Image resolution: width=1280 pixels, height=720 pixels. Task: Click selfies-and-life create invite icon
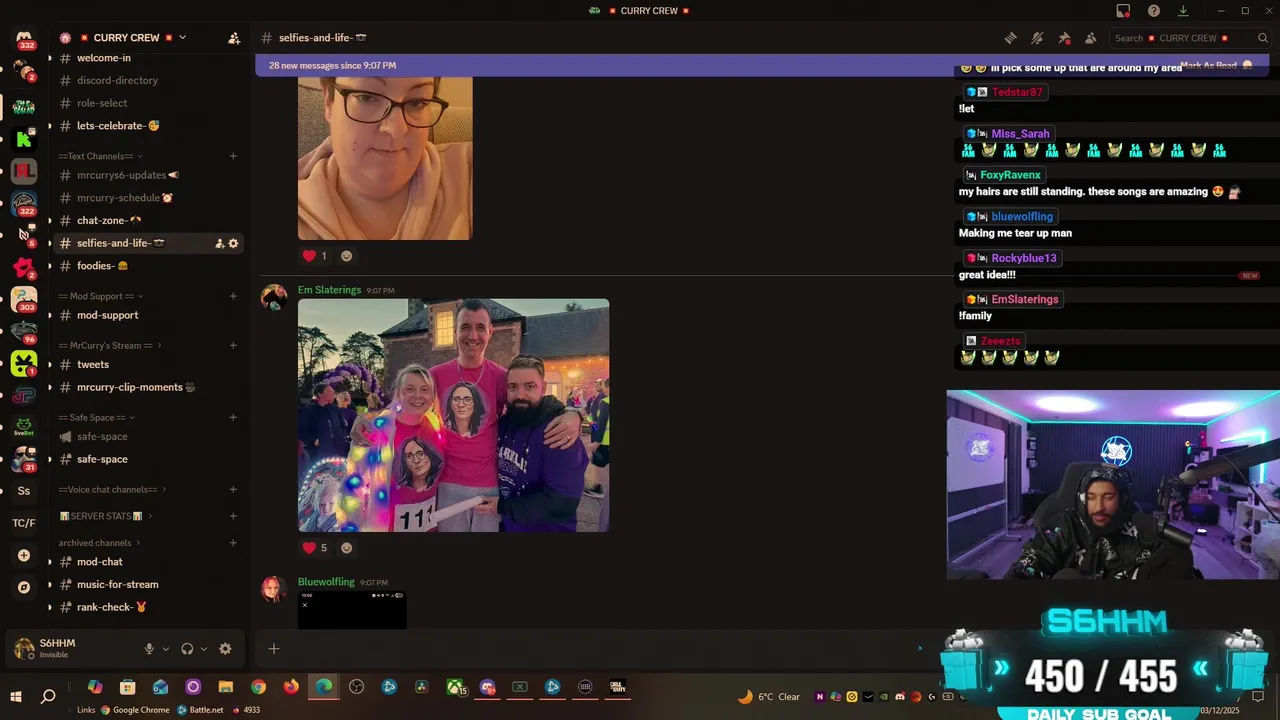coord(219,243)
